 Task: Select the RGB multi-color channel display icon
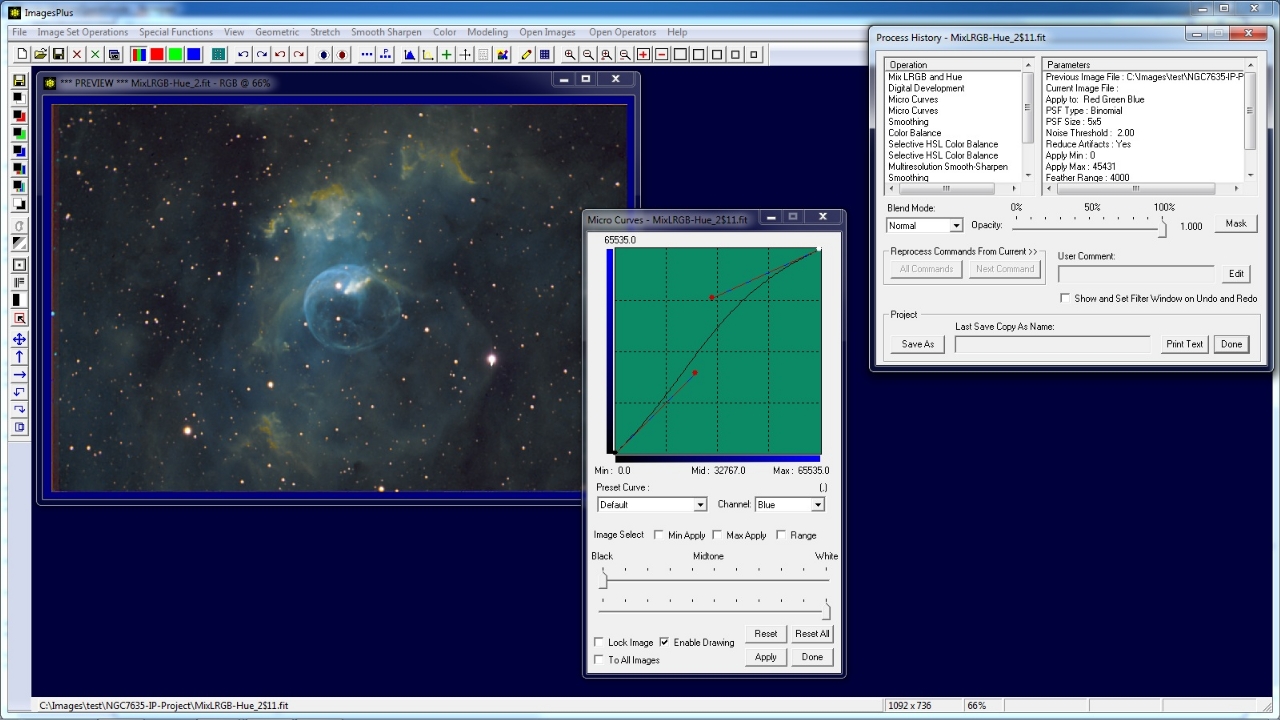point(139,54)
